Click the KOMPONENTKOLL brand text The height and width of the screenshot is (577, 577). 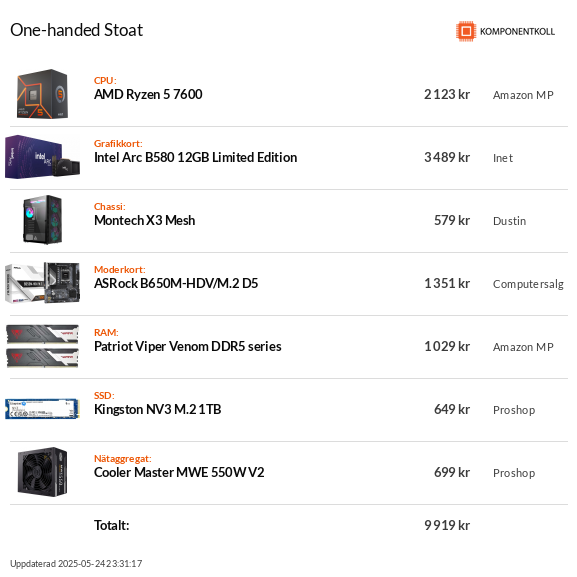coord(517,32)
